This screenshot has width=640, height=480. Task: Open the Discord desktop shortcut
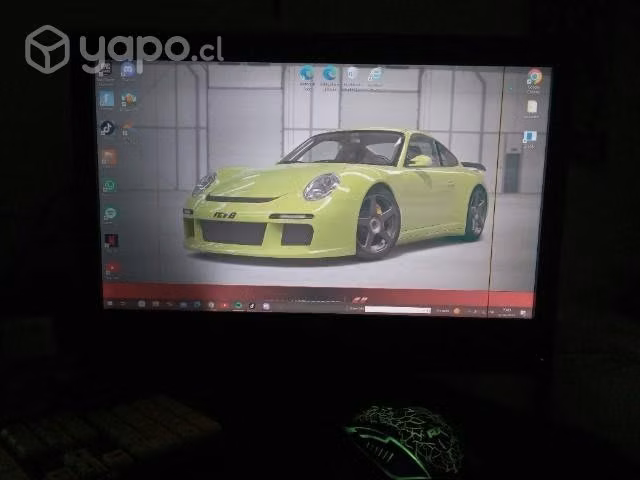click(x=128, y=71)
